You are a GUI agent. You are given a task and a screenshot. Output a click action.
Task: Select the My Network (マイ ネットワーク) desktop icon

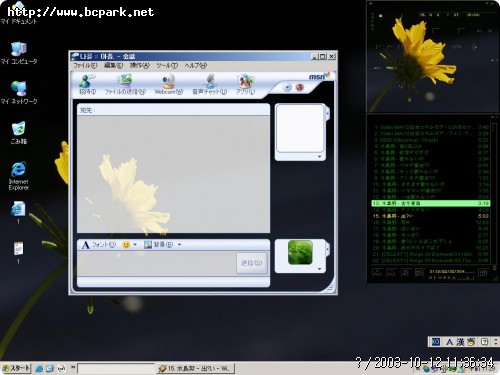pos(19,93)
